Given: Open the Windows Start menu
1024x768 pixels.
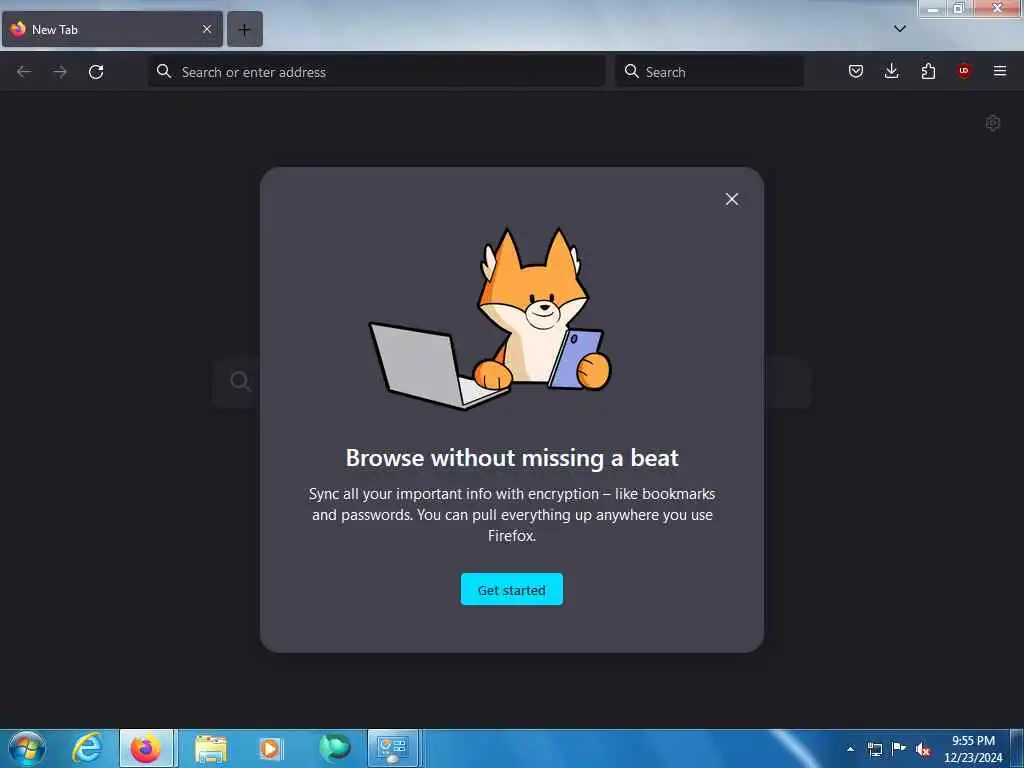Looking at the screenshot, I should (x=27, y=748).
